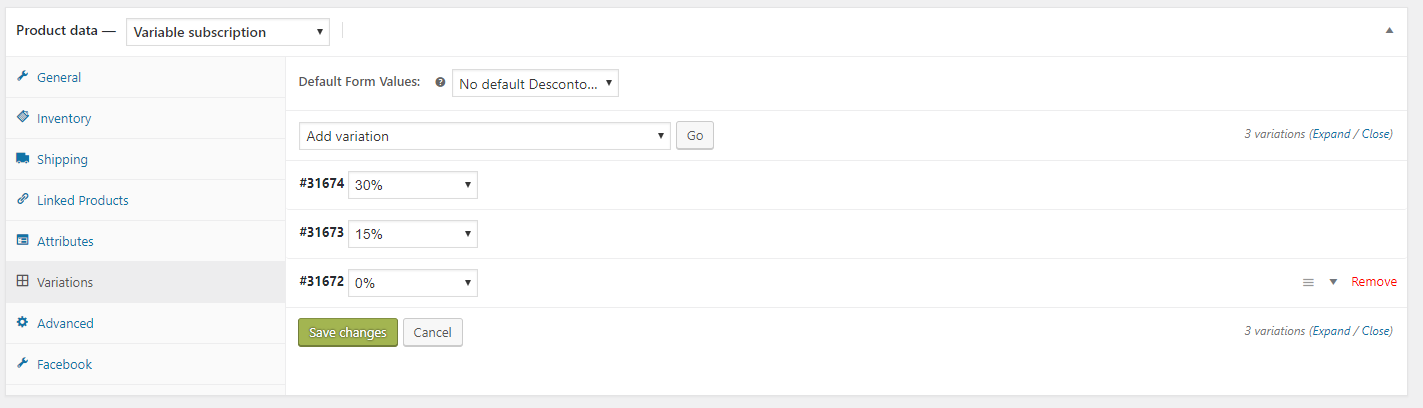The image size is (1423, 408).
Task: Switch to the Shipping tab
Action: (x=62, y=159)
